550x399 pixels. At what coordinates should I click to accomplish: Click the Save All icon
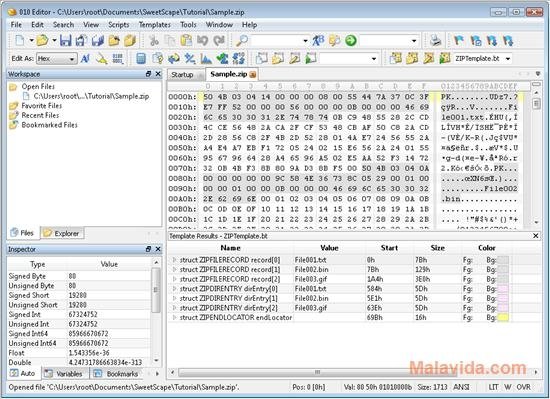(98, 41)
